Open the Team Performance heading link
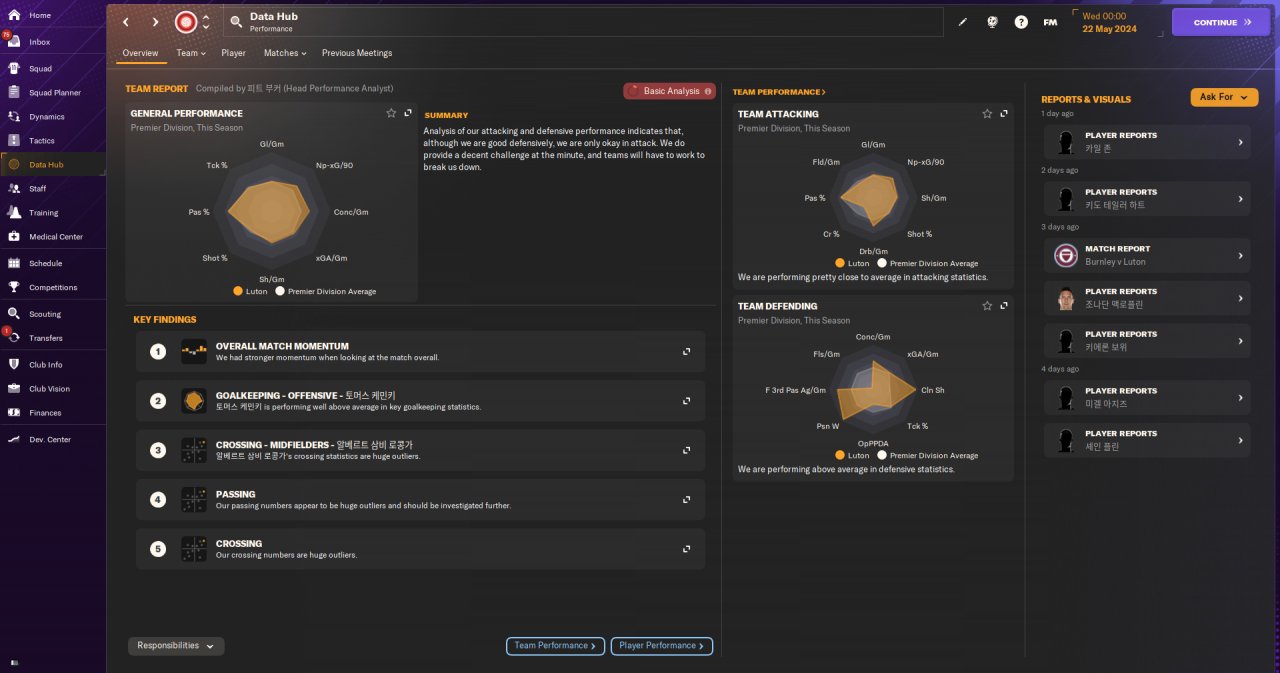Screen dimensions: 1280x673 point(779,92)
